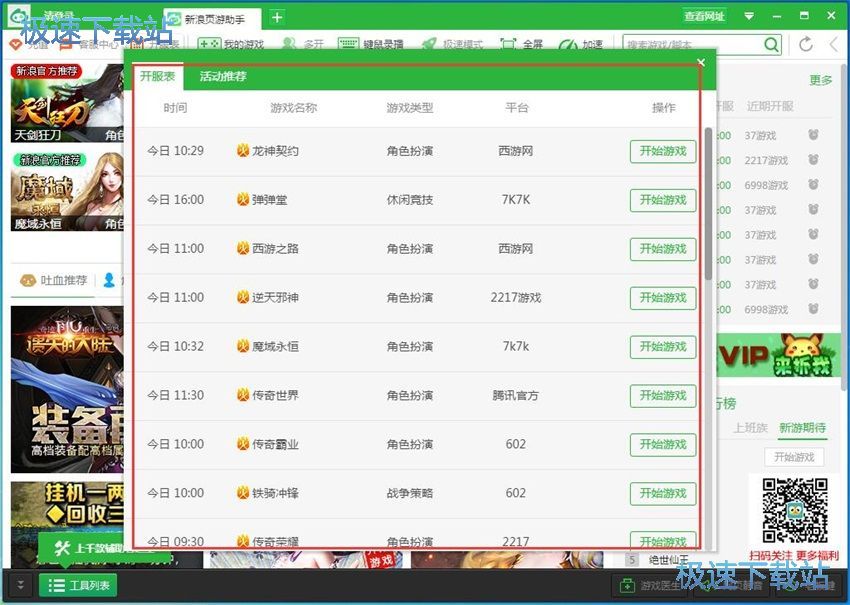Start game for 魔域永恒 in table

click(663, 346)
